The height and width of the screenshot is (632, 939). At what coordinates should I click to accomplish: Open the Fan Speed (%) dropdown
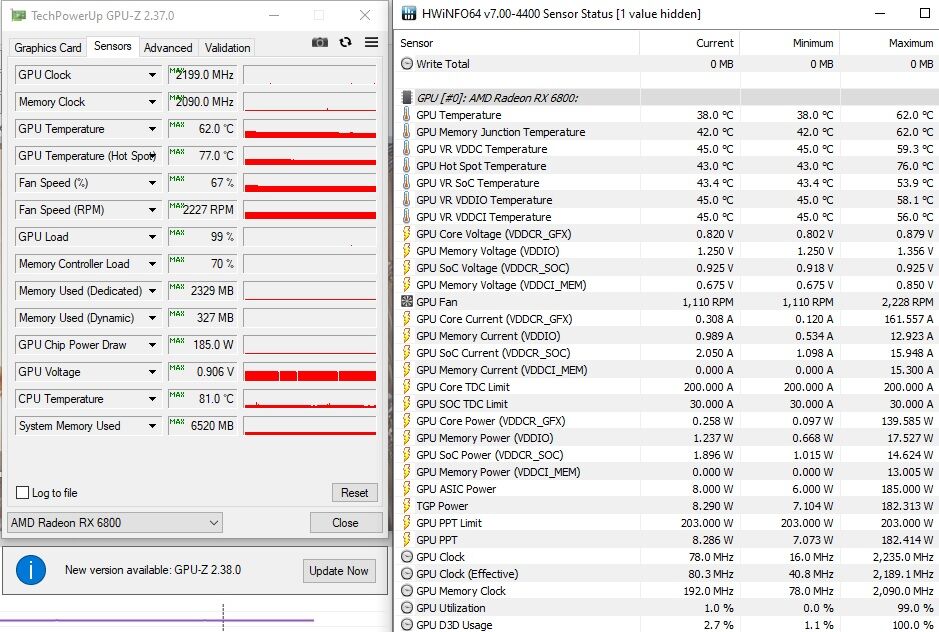pos(152,183)
